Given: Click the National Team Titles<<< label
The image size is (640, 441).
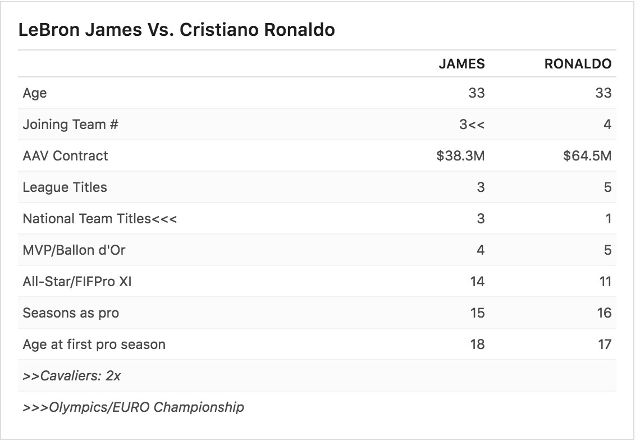Looking at the screenshot, I should pos(100,218).
